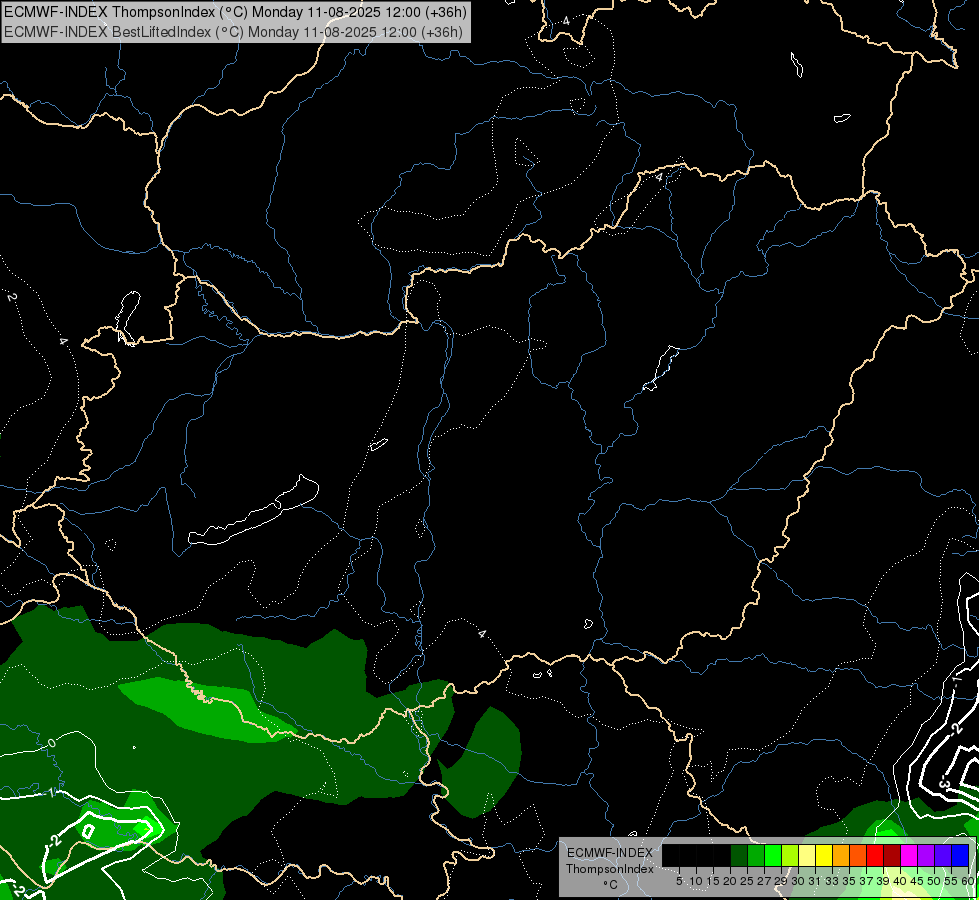Screen dimensions: 979x900
Task: Click the legend tick value 40
Action: tap(900, 881)
